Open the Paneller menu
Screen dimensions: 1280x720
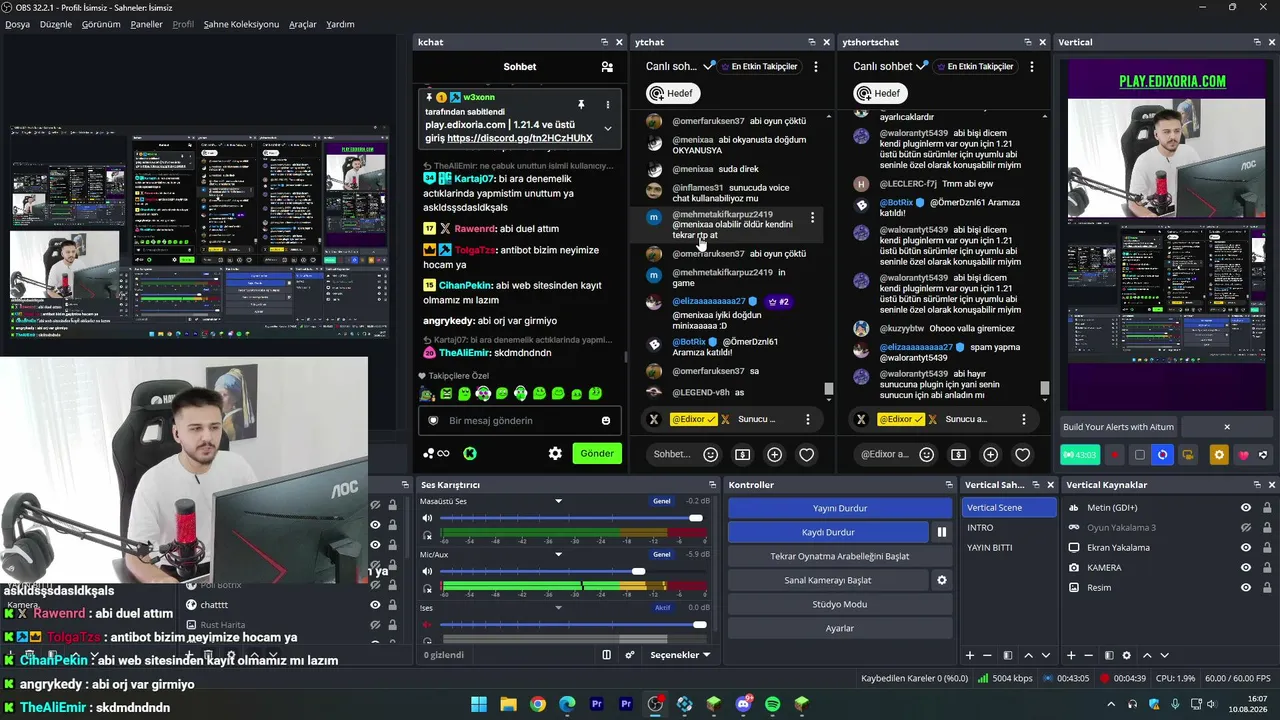pyautogui.click(x=146, y=24)
